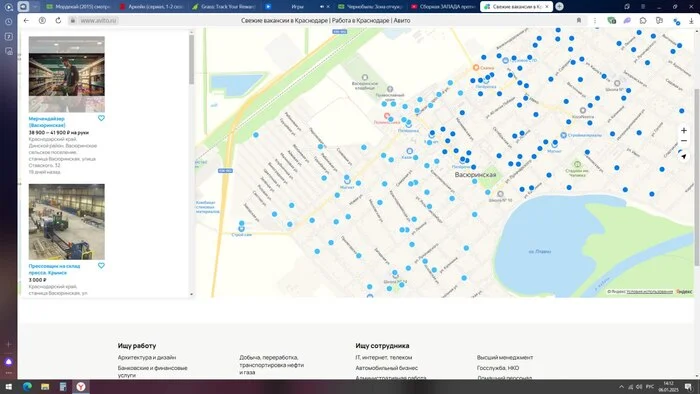Open Alice assistant icon in browser sidebar
Image resolution: width=700 pixels, height=394 pixels.
coord(8,361)
